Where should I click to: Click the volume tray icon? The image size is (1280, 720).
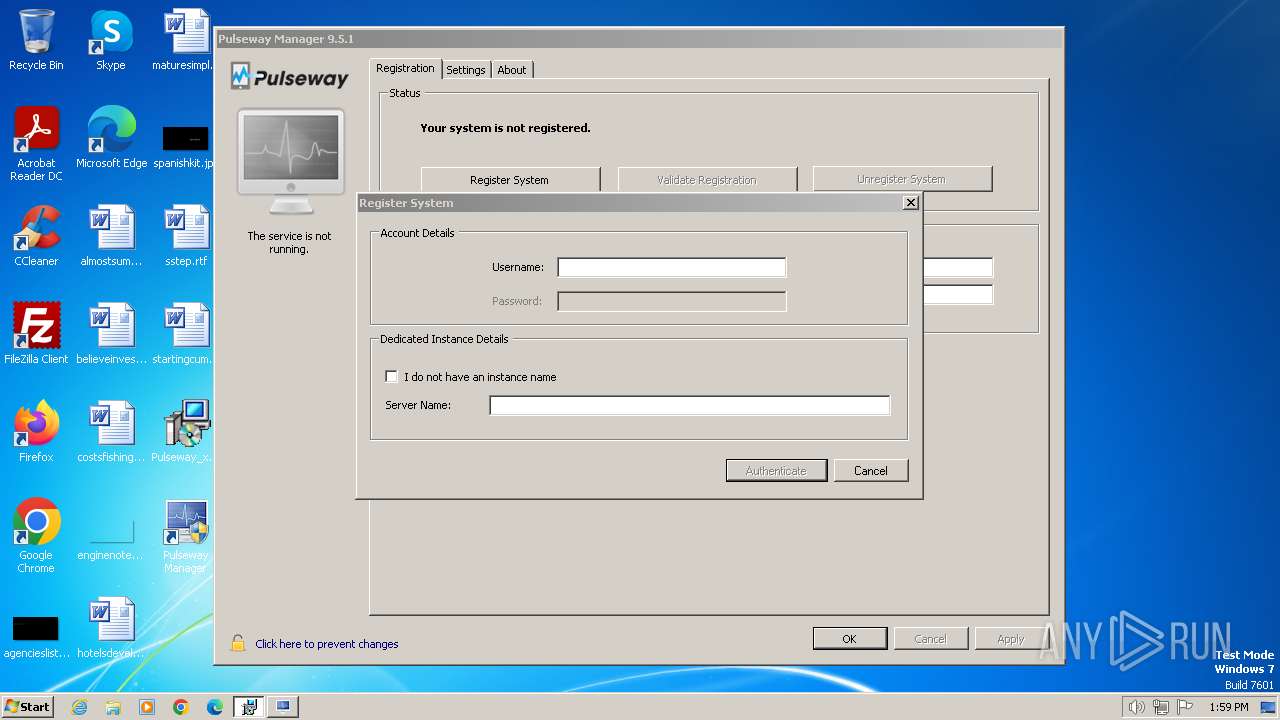point(1136,707)
